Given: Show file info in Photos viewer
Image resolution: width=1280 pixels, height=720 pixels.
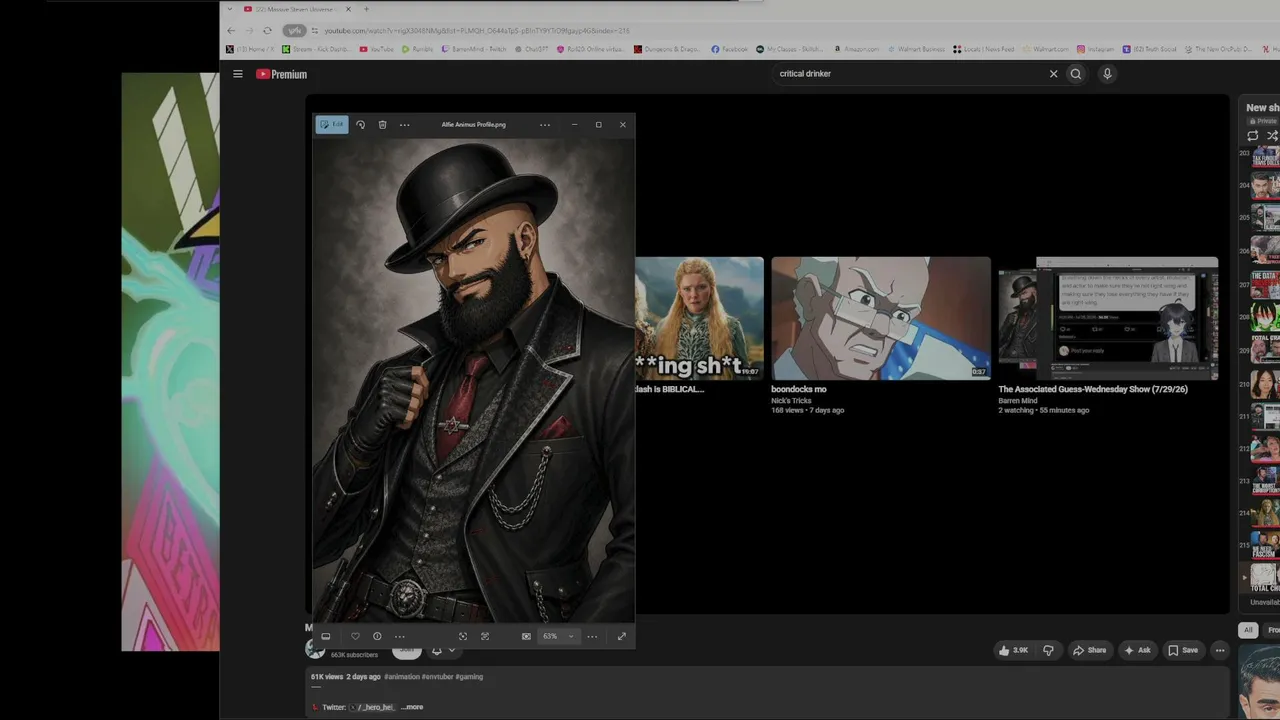Looking at the screenshot, I should 377,636.
